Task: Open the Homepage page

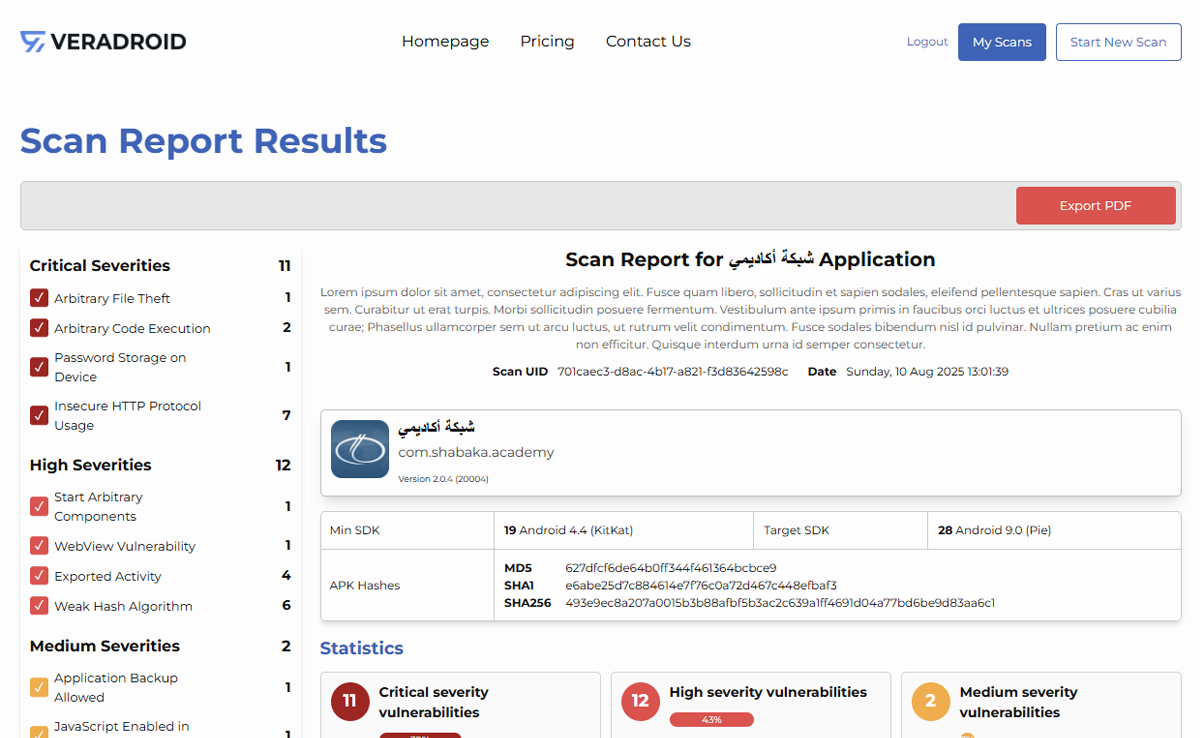Action: pyautogui.click(x=445, y=41)
